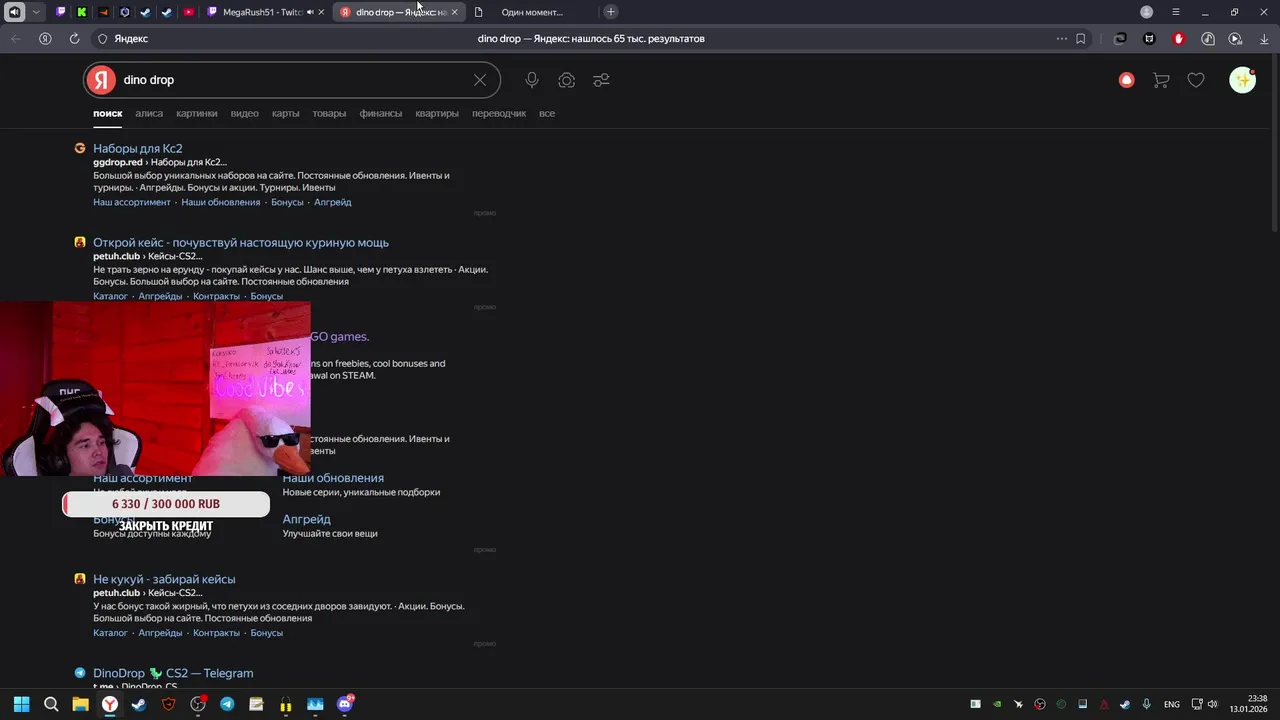Start voice search with microphone icon
The image size is (1280, 720).
(x=532, y=80)
